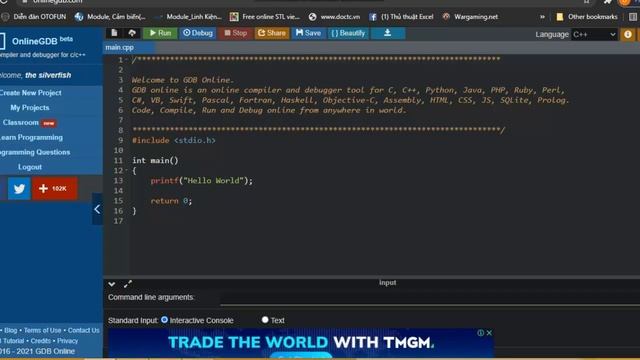Viewport: 640px width, 360px height.
Task: Open Programming Questions link
Action: [x=35, y=152]
